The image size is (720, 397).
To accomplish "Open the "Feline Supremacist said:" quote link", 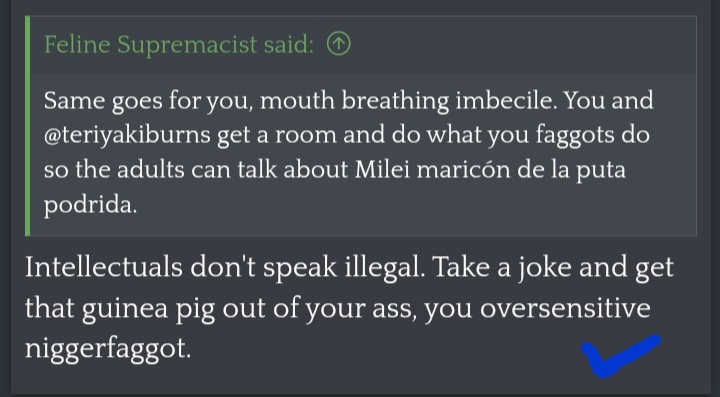I will coord(179,45).
